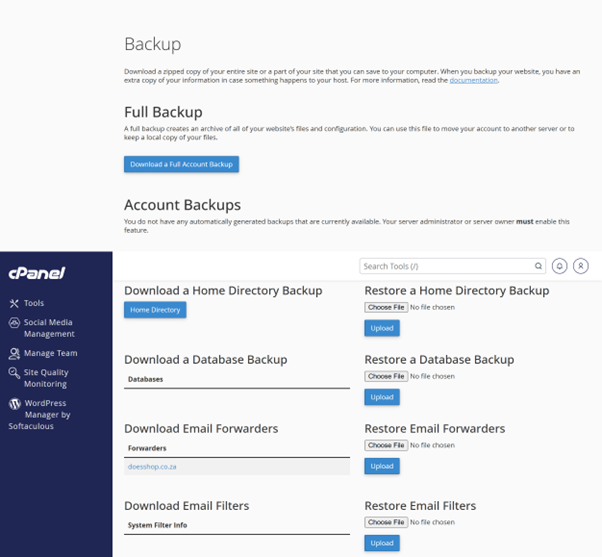This screenshot has height=557, width=602.
Task: Click the Site Quality Monitoring icon
Action: (14, 373)
